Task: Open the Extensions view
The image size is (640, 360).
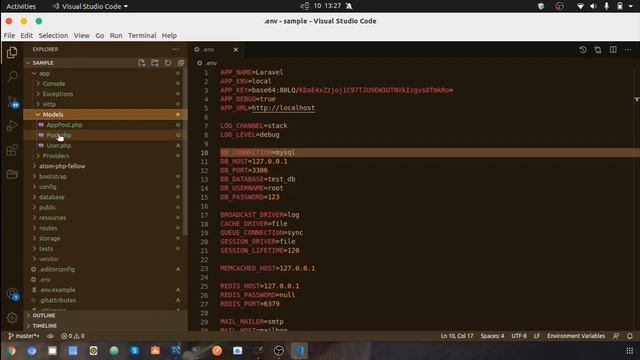Action: tap(12, 150)
